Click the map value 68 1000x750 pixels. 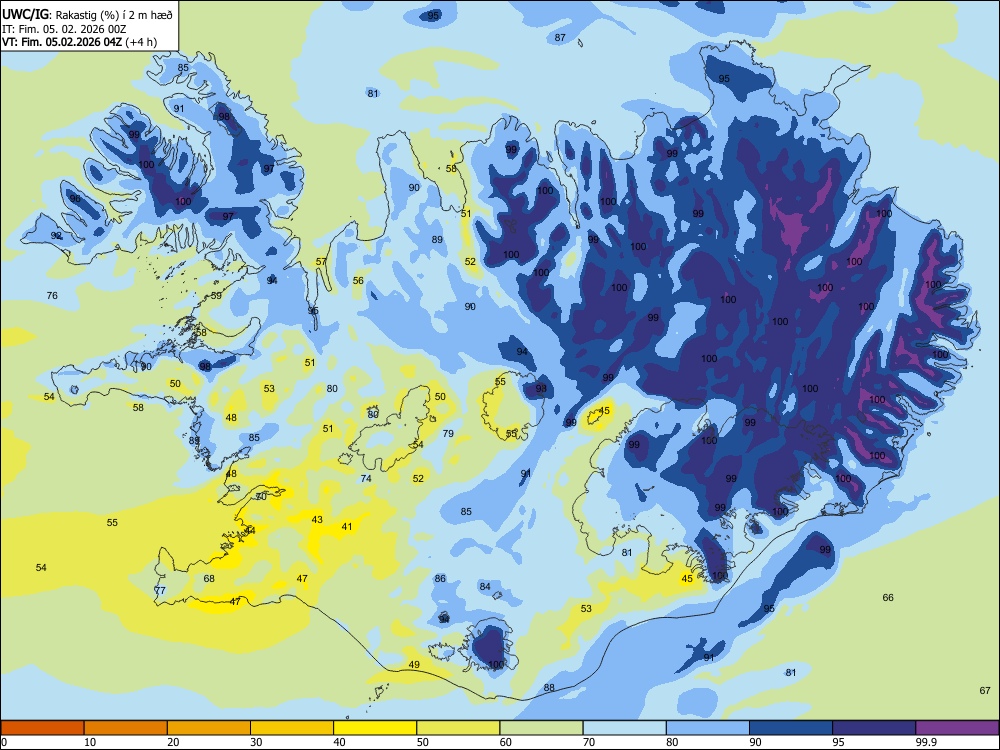(209, 579)
